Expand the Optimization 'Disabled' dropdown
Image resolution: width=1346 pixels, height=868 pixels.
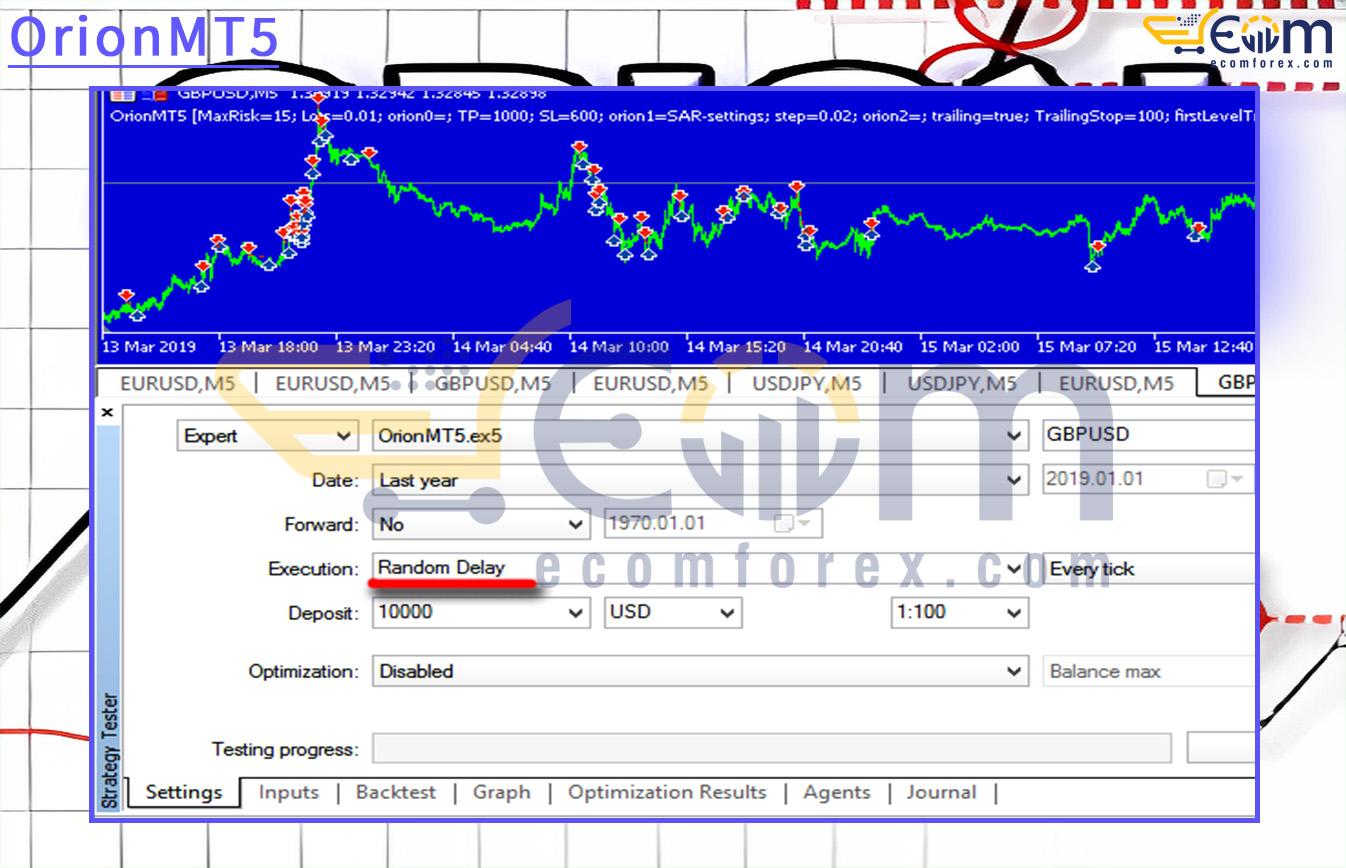700,671
